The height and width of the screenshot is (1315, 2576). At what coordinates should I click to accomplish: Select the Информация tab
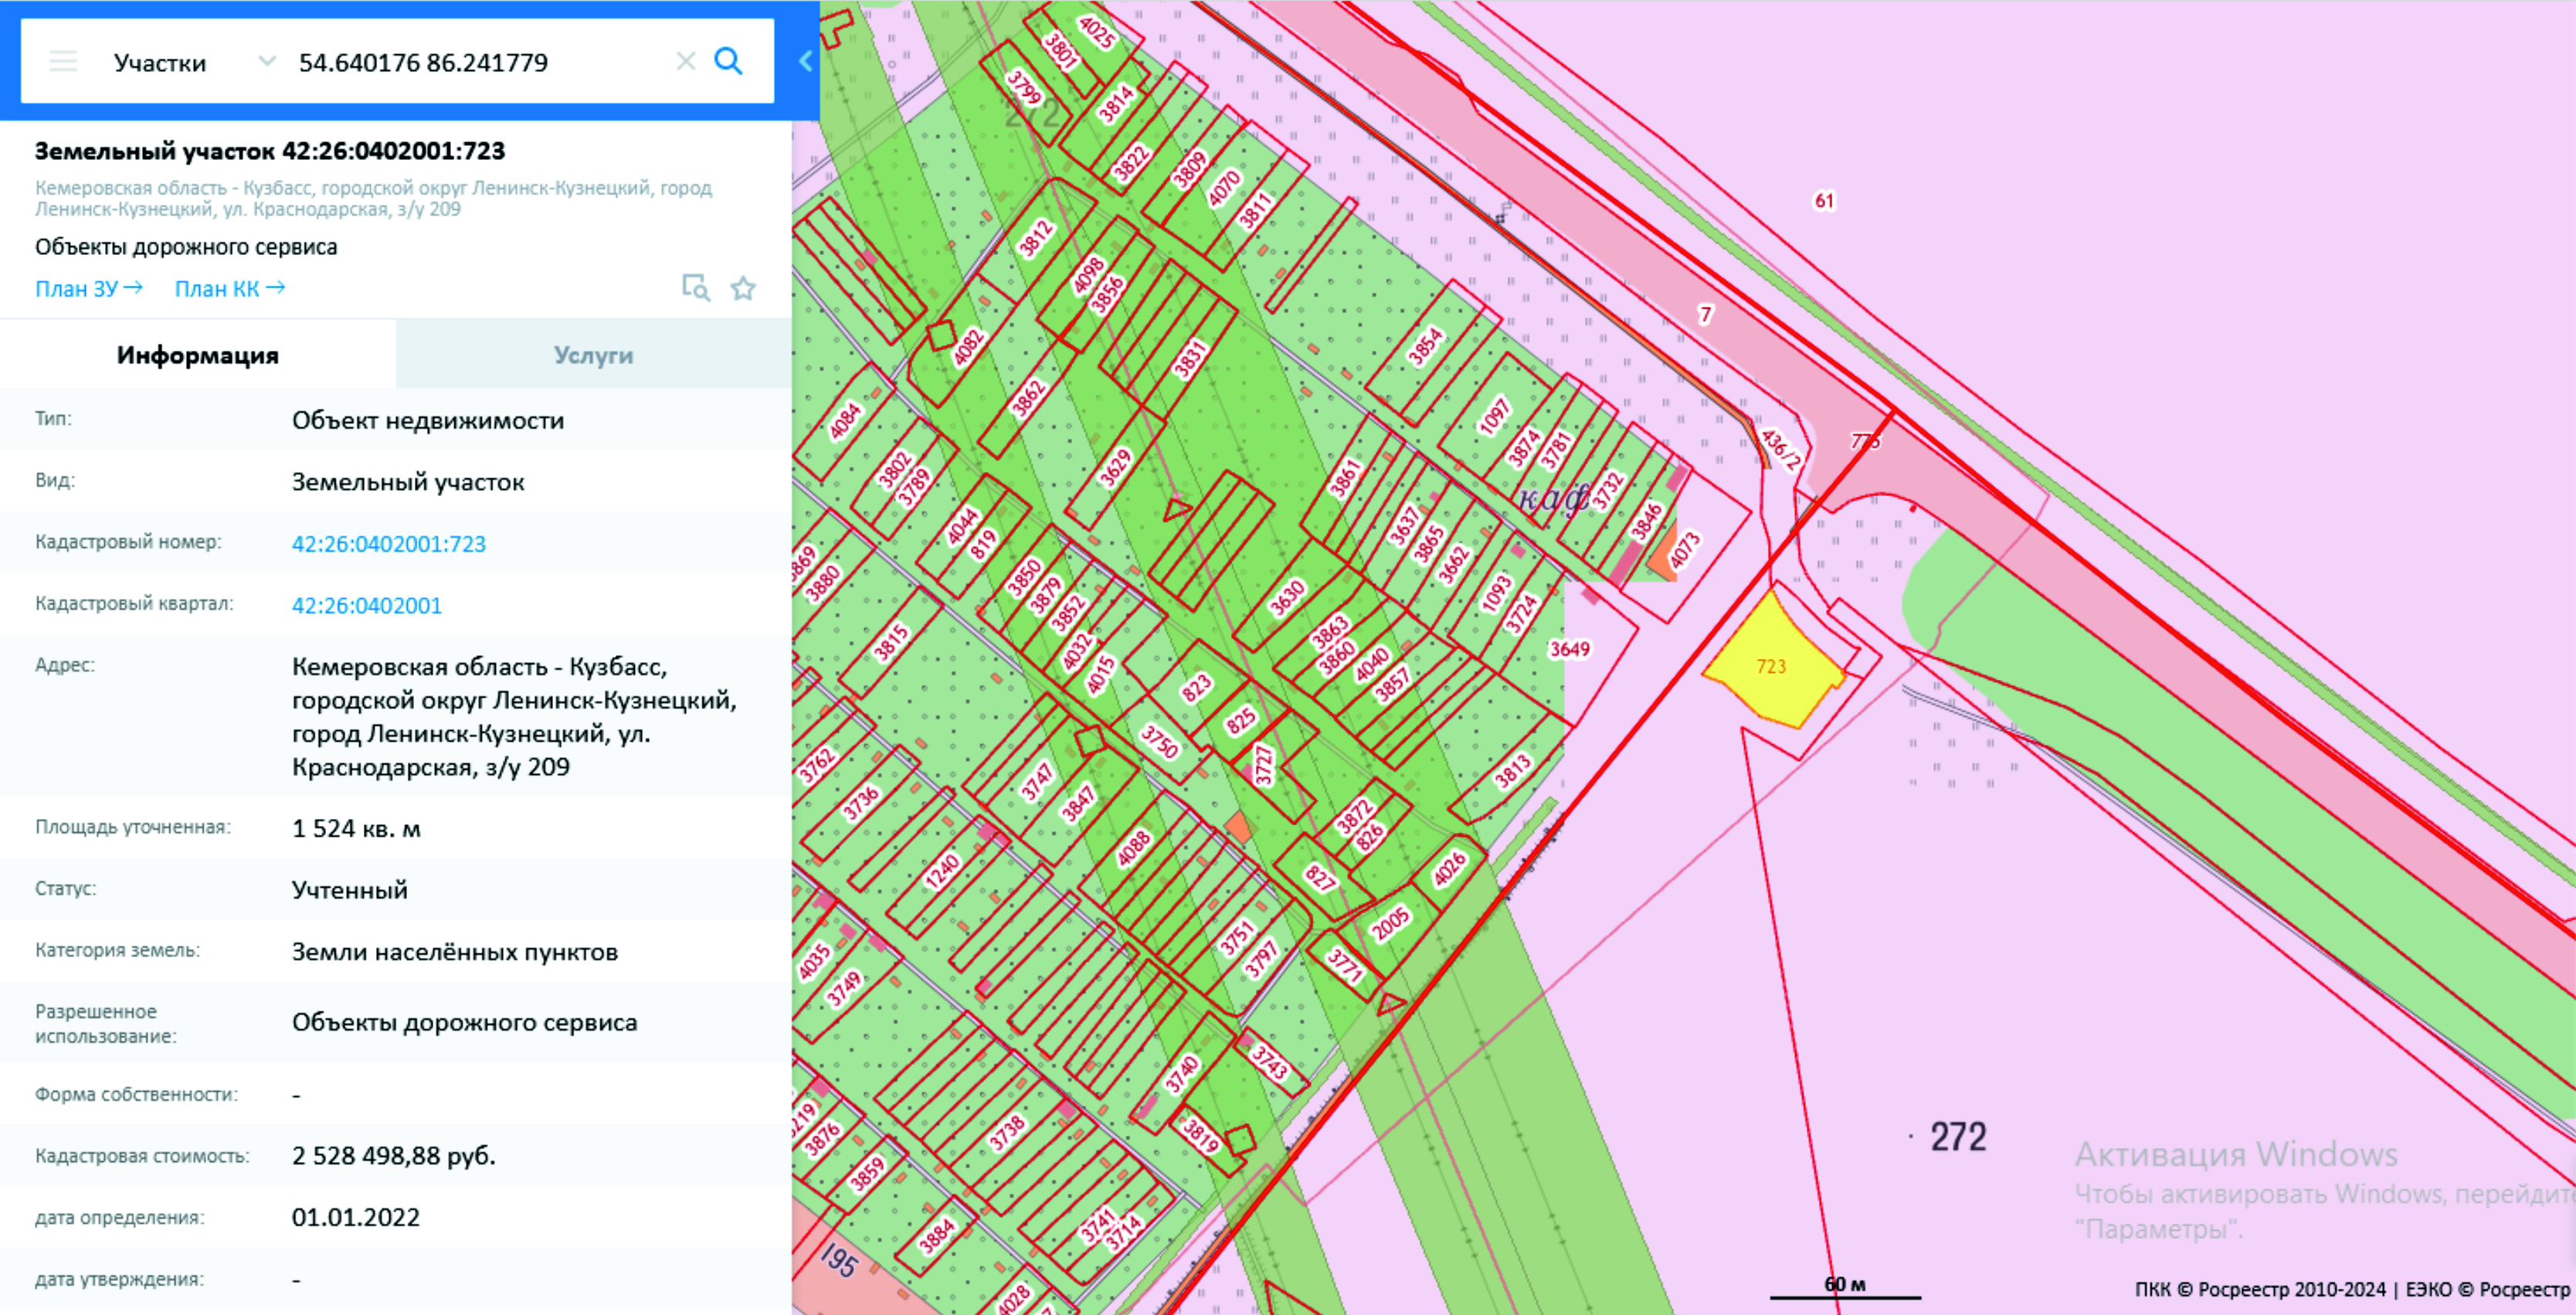point(198,355)
